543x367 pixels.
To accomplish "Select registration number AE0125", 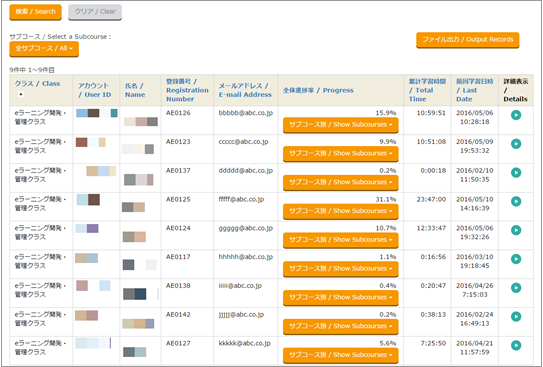I will (178, 199).
